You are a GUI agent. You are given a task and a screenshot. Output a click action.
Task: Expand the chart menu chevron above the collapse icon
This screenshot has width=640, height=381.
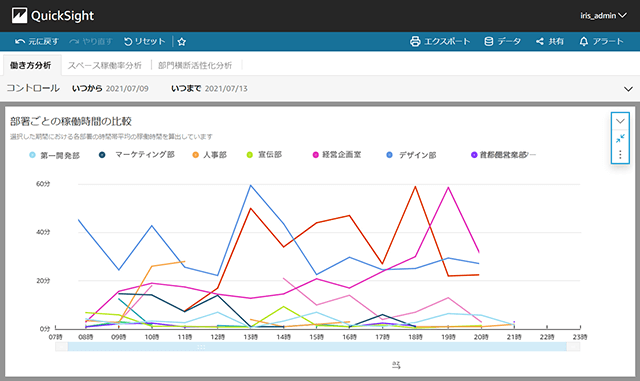[620, 121]
